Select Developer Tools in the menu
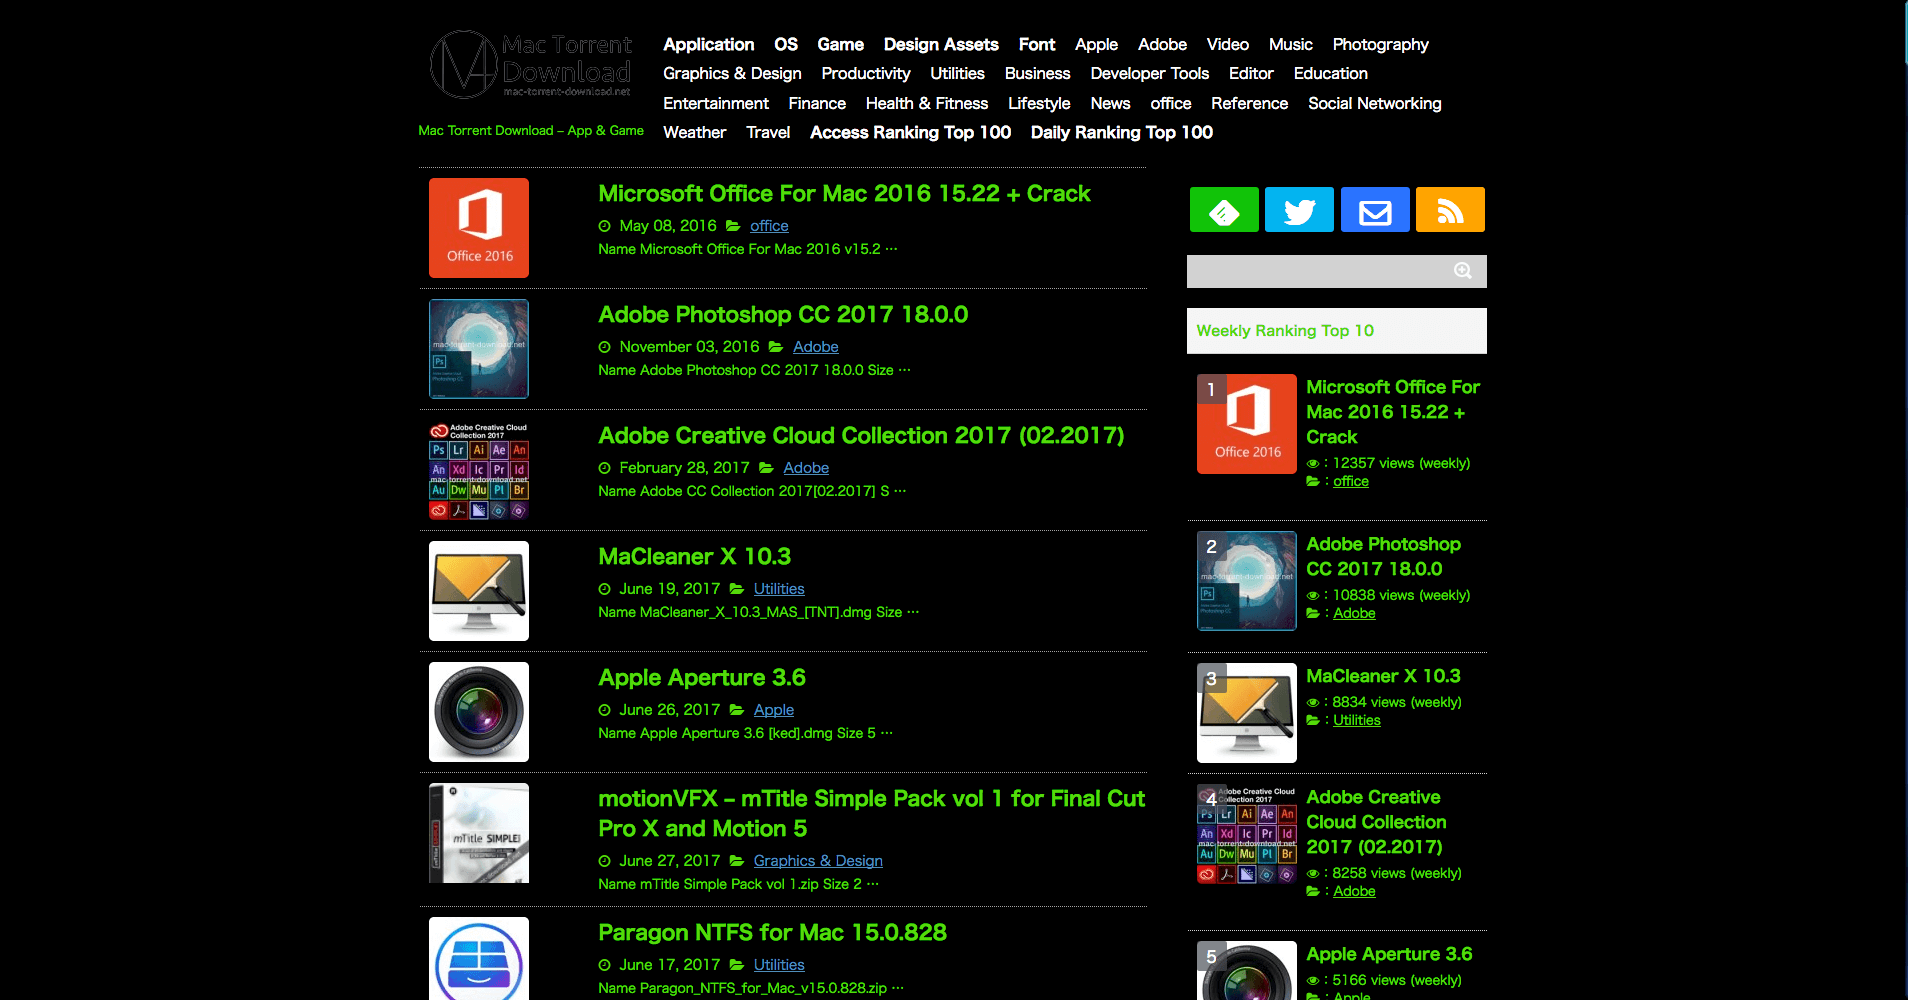 coord(1149,73)
